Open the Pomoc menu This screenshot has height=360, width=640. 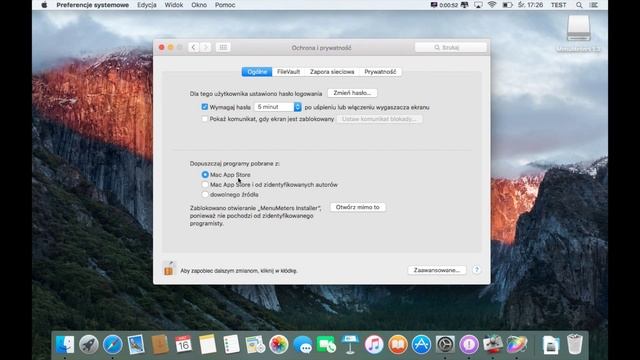tap(225, 5)
